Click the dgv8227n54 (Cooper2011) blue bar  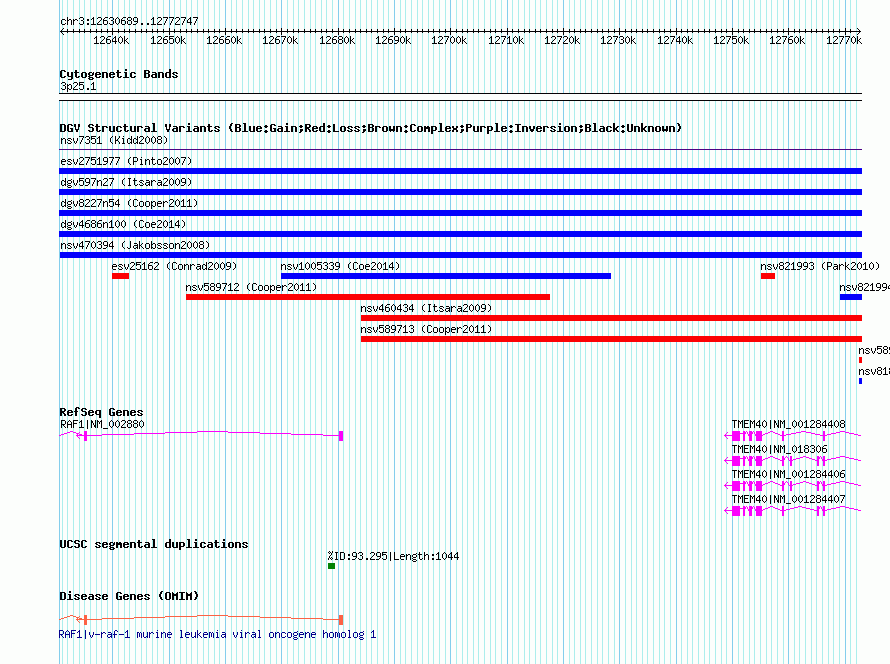pyautogui.click(x=460, y=213)
